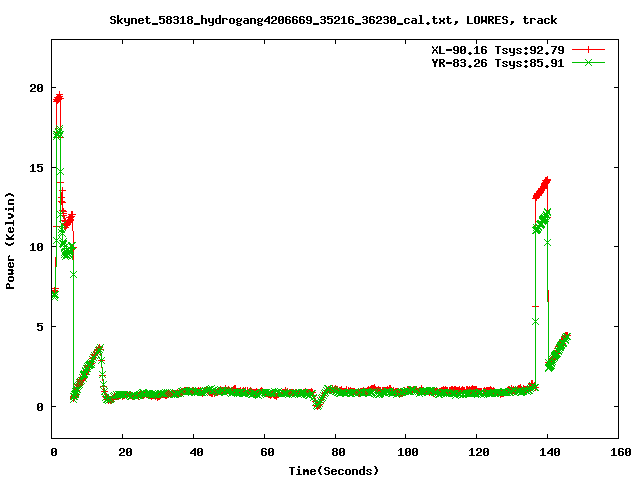Click the x-axis tick label 140

point(549,452)
